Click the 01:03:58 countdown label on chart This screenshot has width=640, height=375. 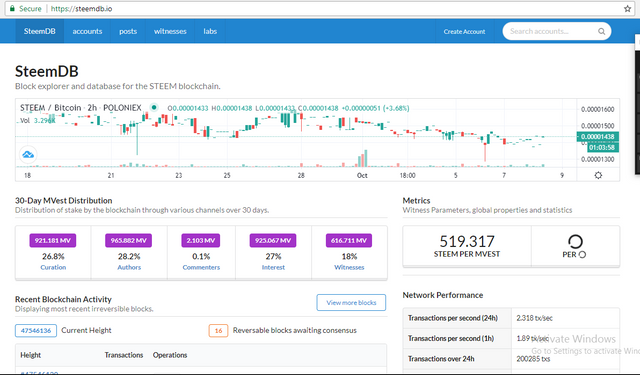click(x=602, y=147)
